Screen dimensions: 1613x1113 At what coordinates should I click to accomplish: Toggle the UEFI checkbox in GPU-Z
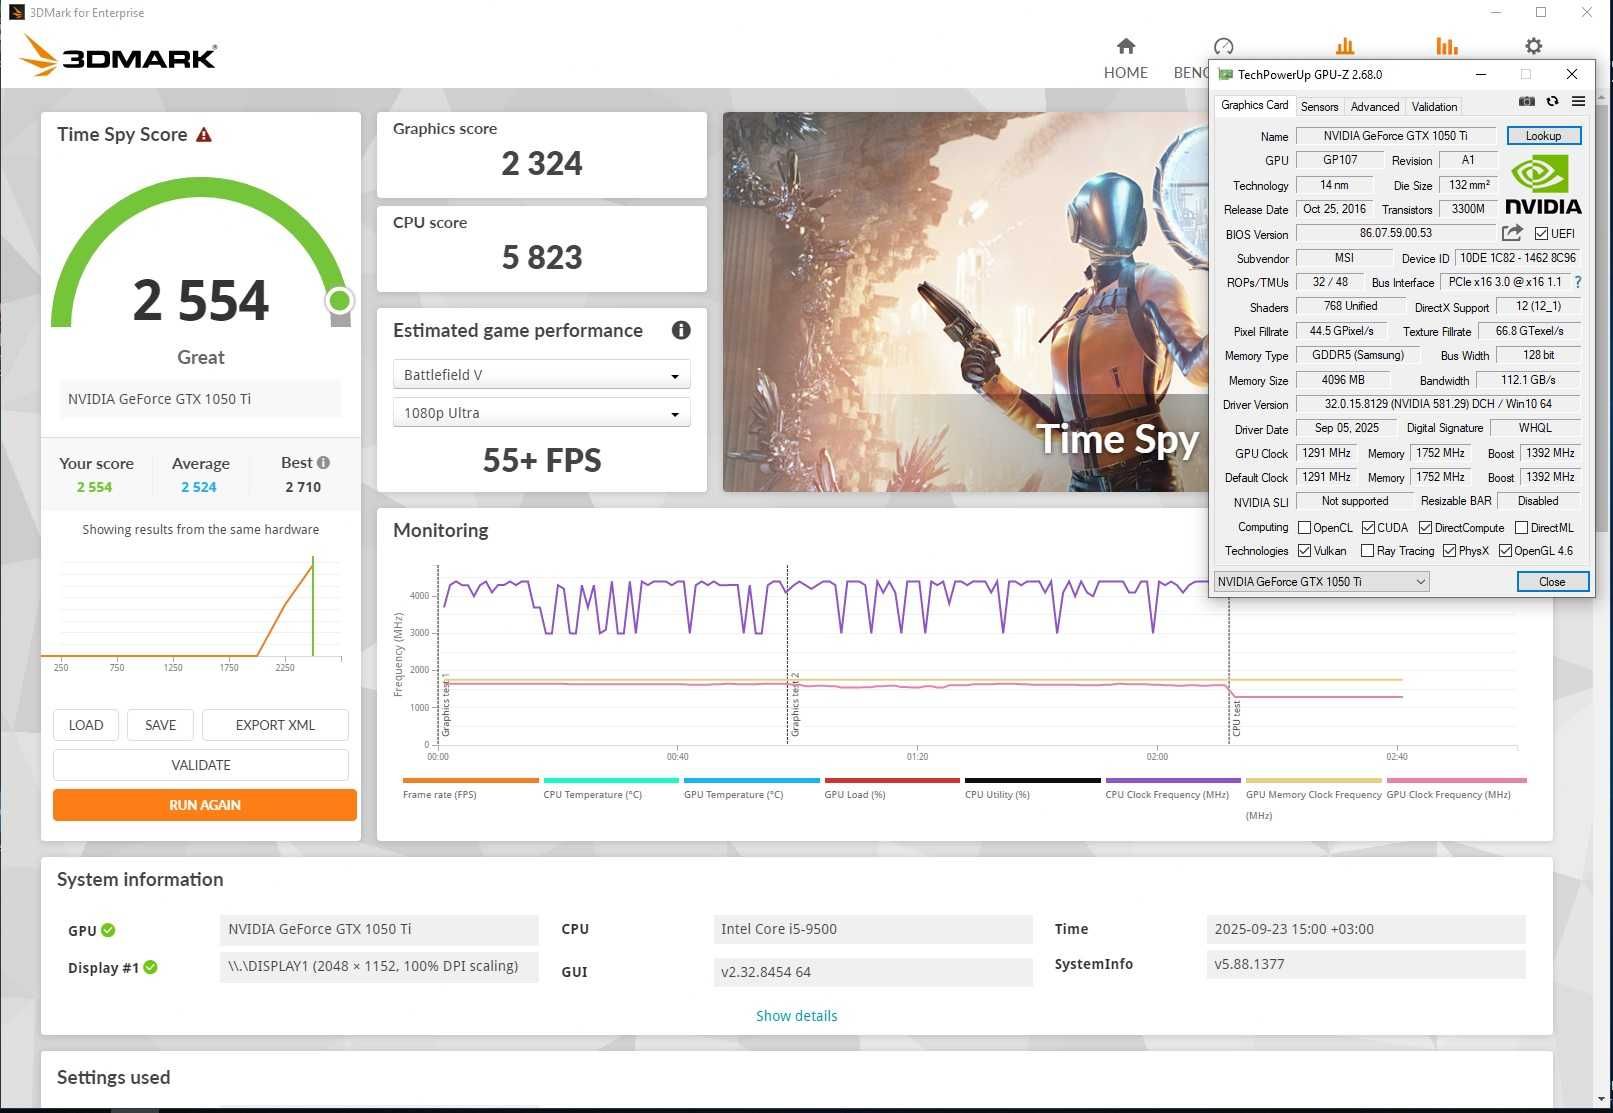(x=1541, y=234)
